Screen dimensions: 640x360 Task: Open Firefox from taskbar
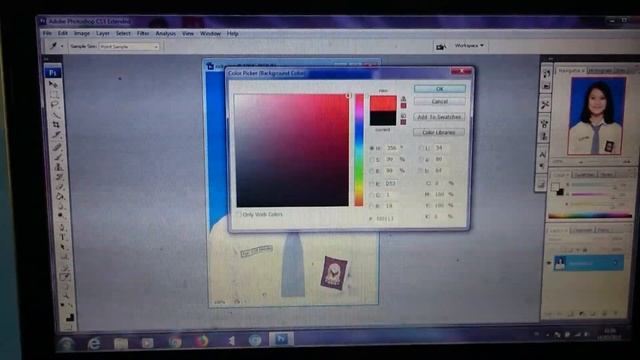coord(202,341)
